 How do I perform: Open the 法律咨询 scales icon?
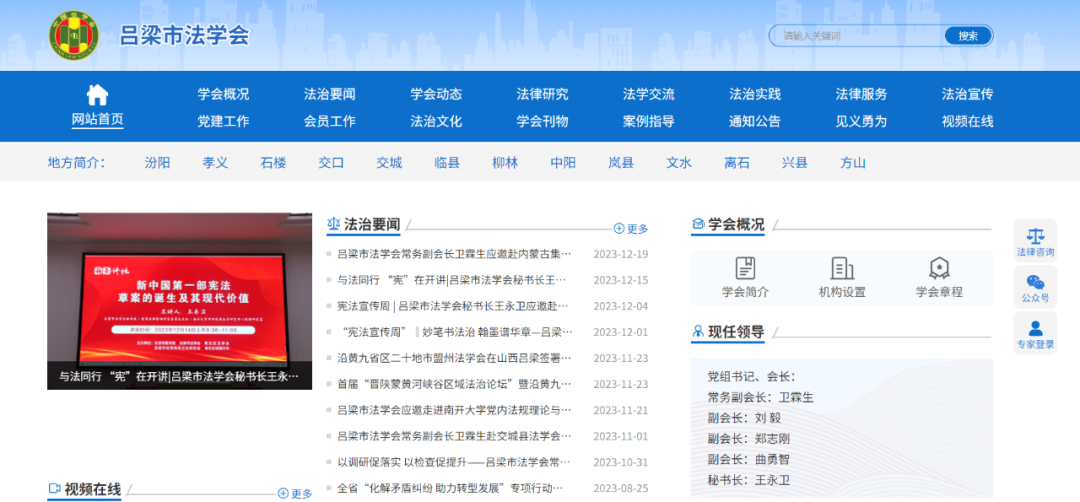click(1035, 237)
